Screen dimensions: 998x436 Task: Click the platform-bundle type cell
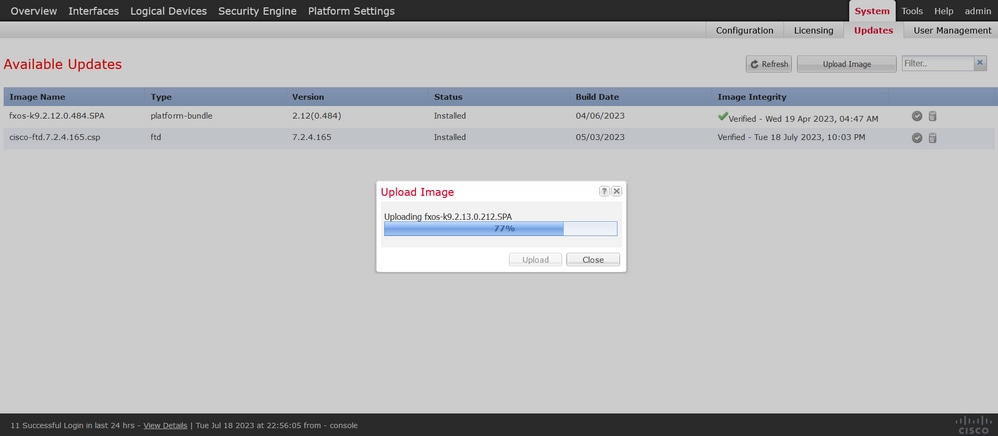click(x=181, y=116)
